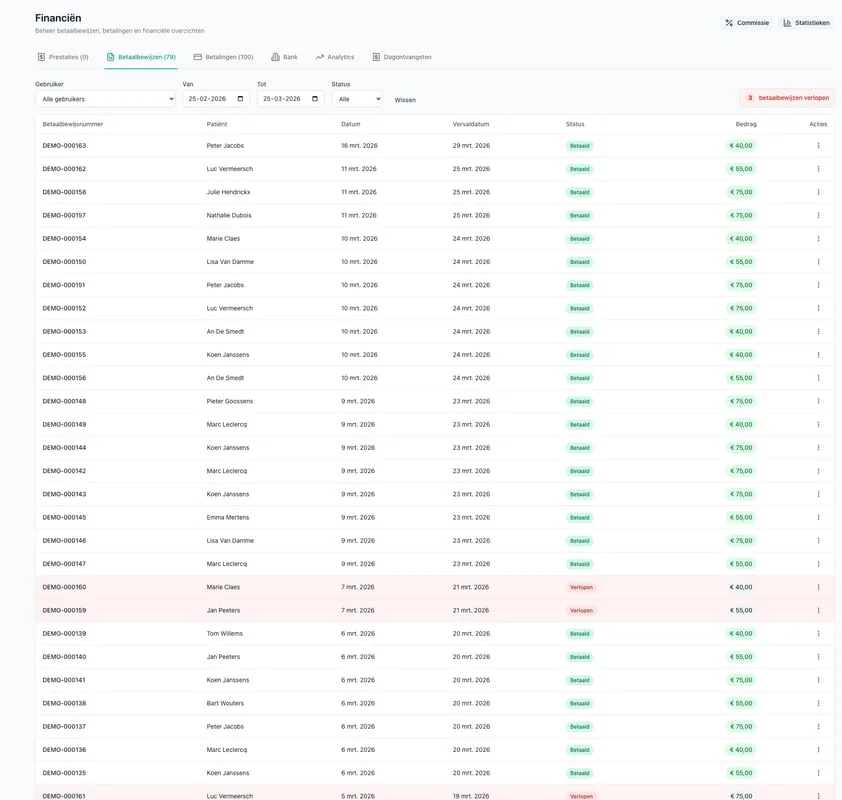Clear filters with Wissen
Screen dimensions: 842x800
tap(405, 100)
